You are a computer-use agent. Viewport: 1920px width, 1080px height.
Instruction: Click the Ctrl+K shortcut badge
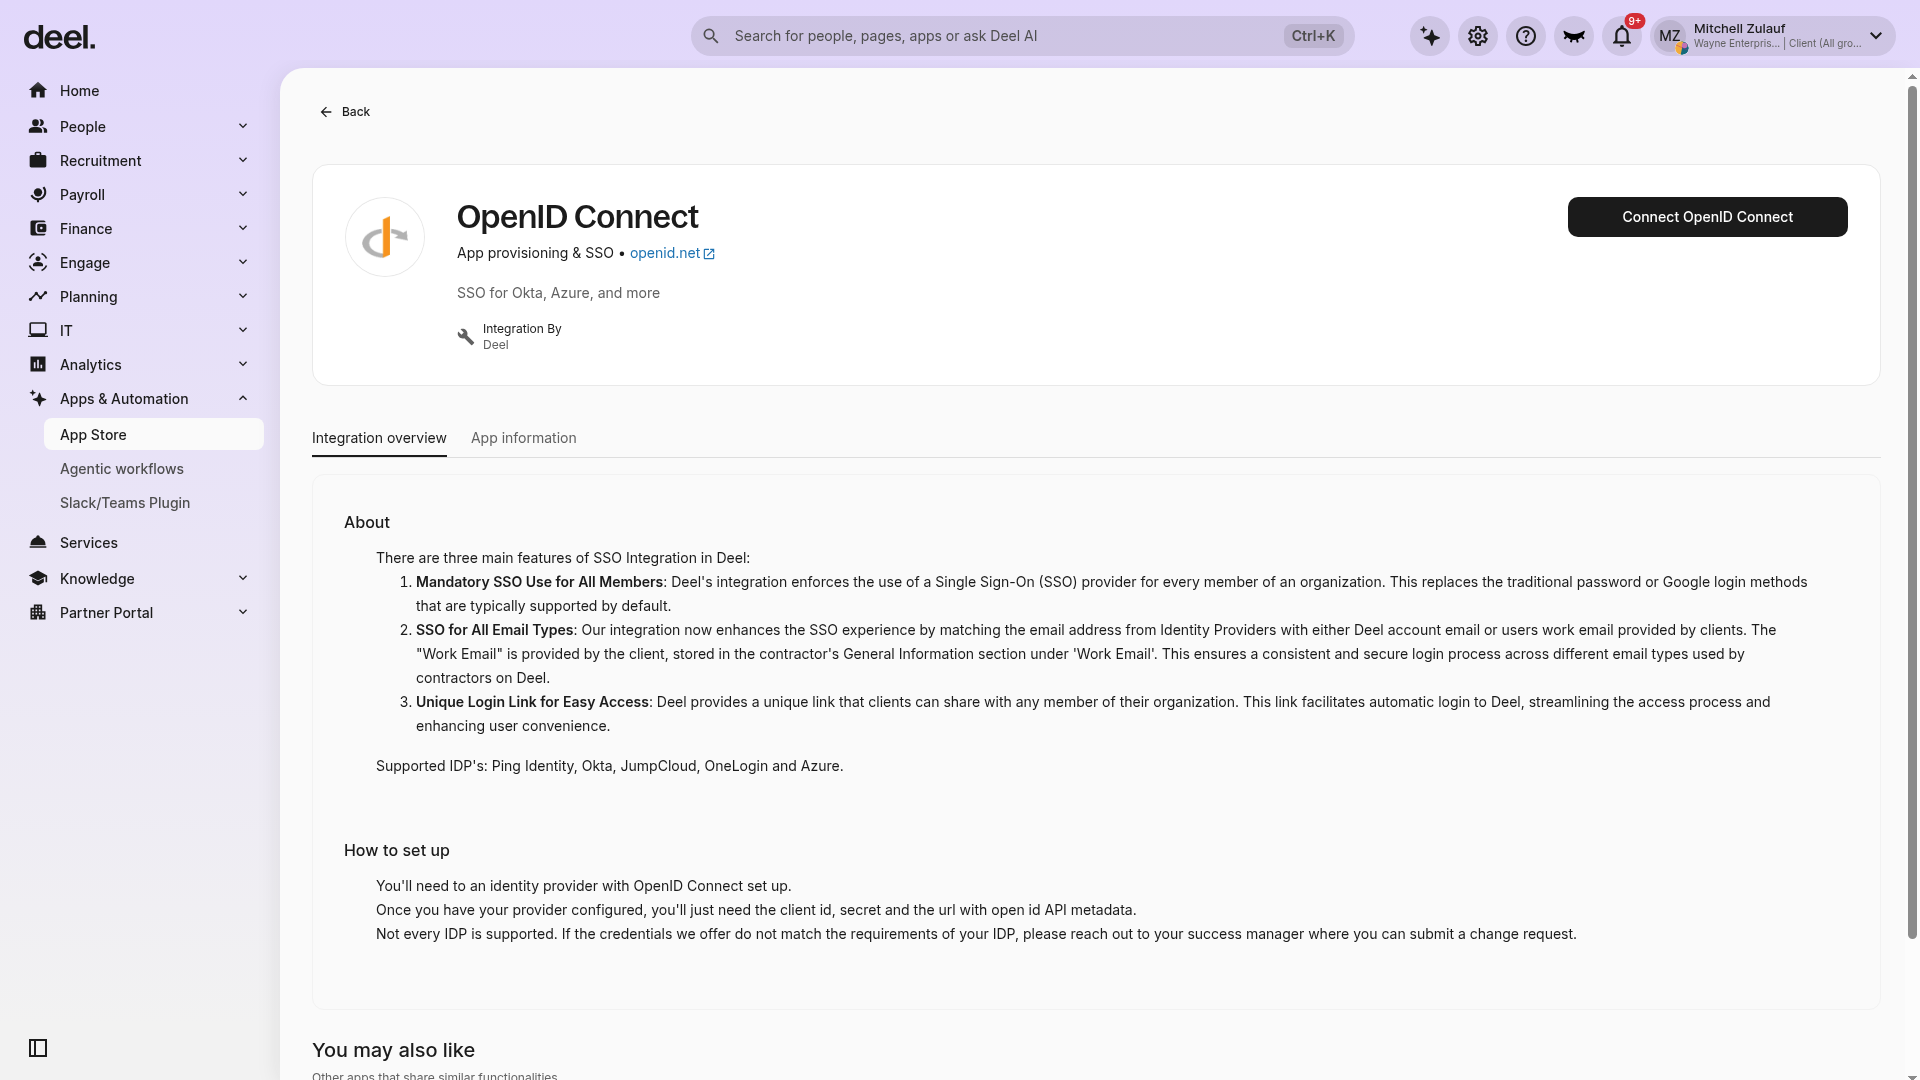click(1313, 36)
